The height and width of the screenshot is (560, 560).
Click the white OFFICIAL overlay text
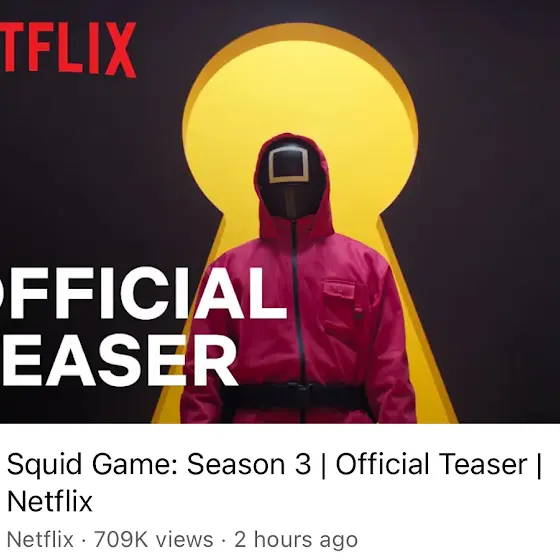[143, 293]
